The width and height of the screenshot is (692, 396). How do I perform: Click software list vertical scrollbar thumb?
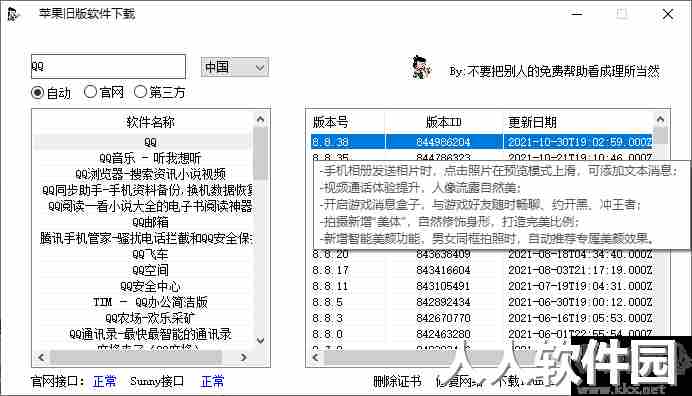coord(260,153)
